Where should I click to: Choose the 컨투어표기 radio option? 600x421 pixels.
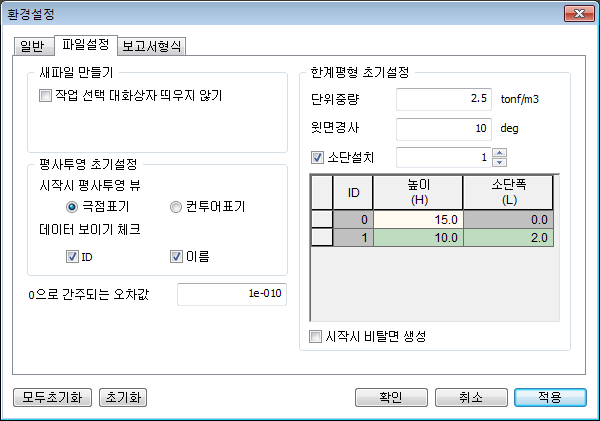tap(176, 207)
